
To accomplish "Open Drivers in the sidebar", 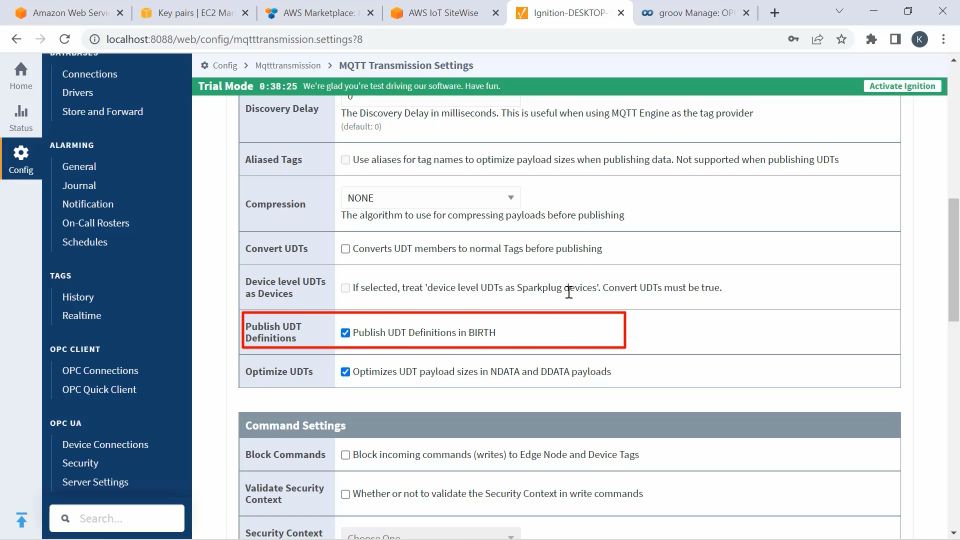I will [77, 92].
